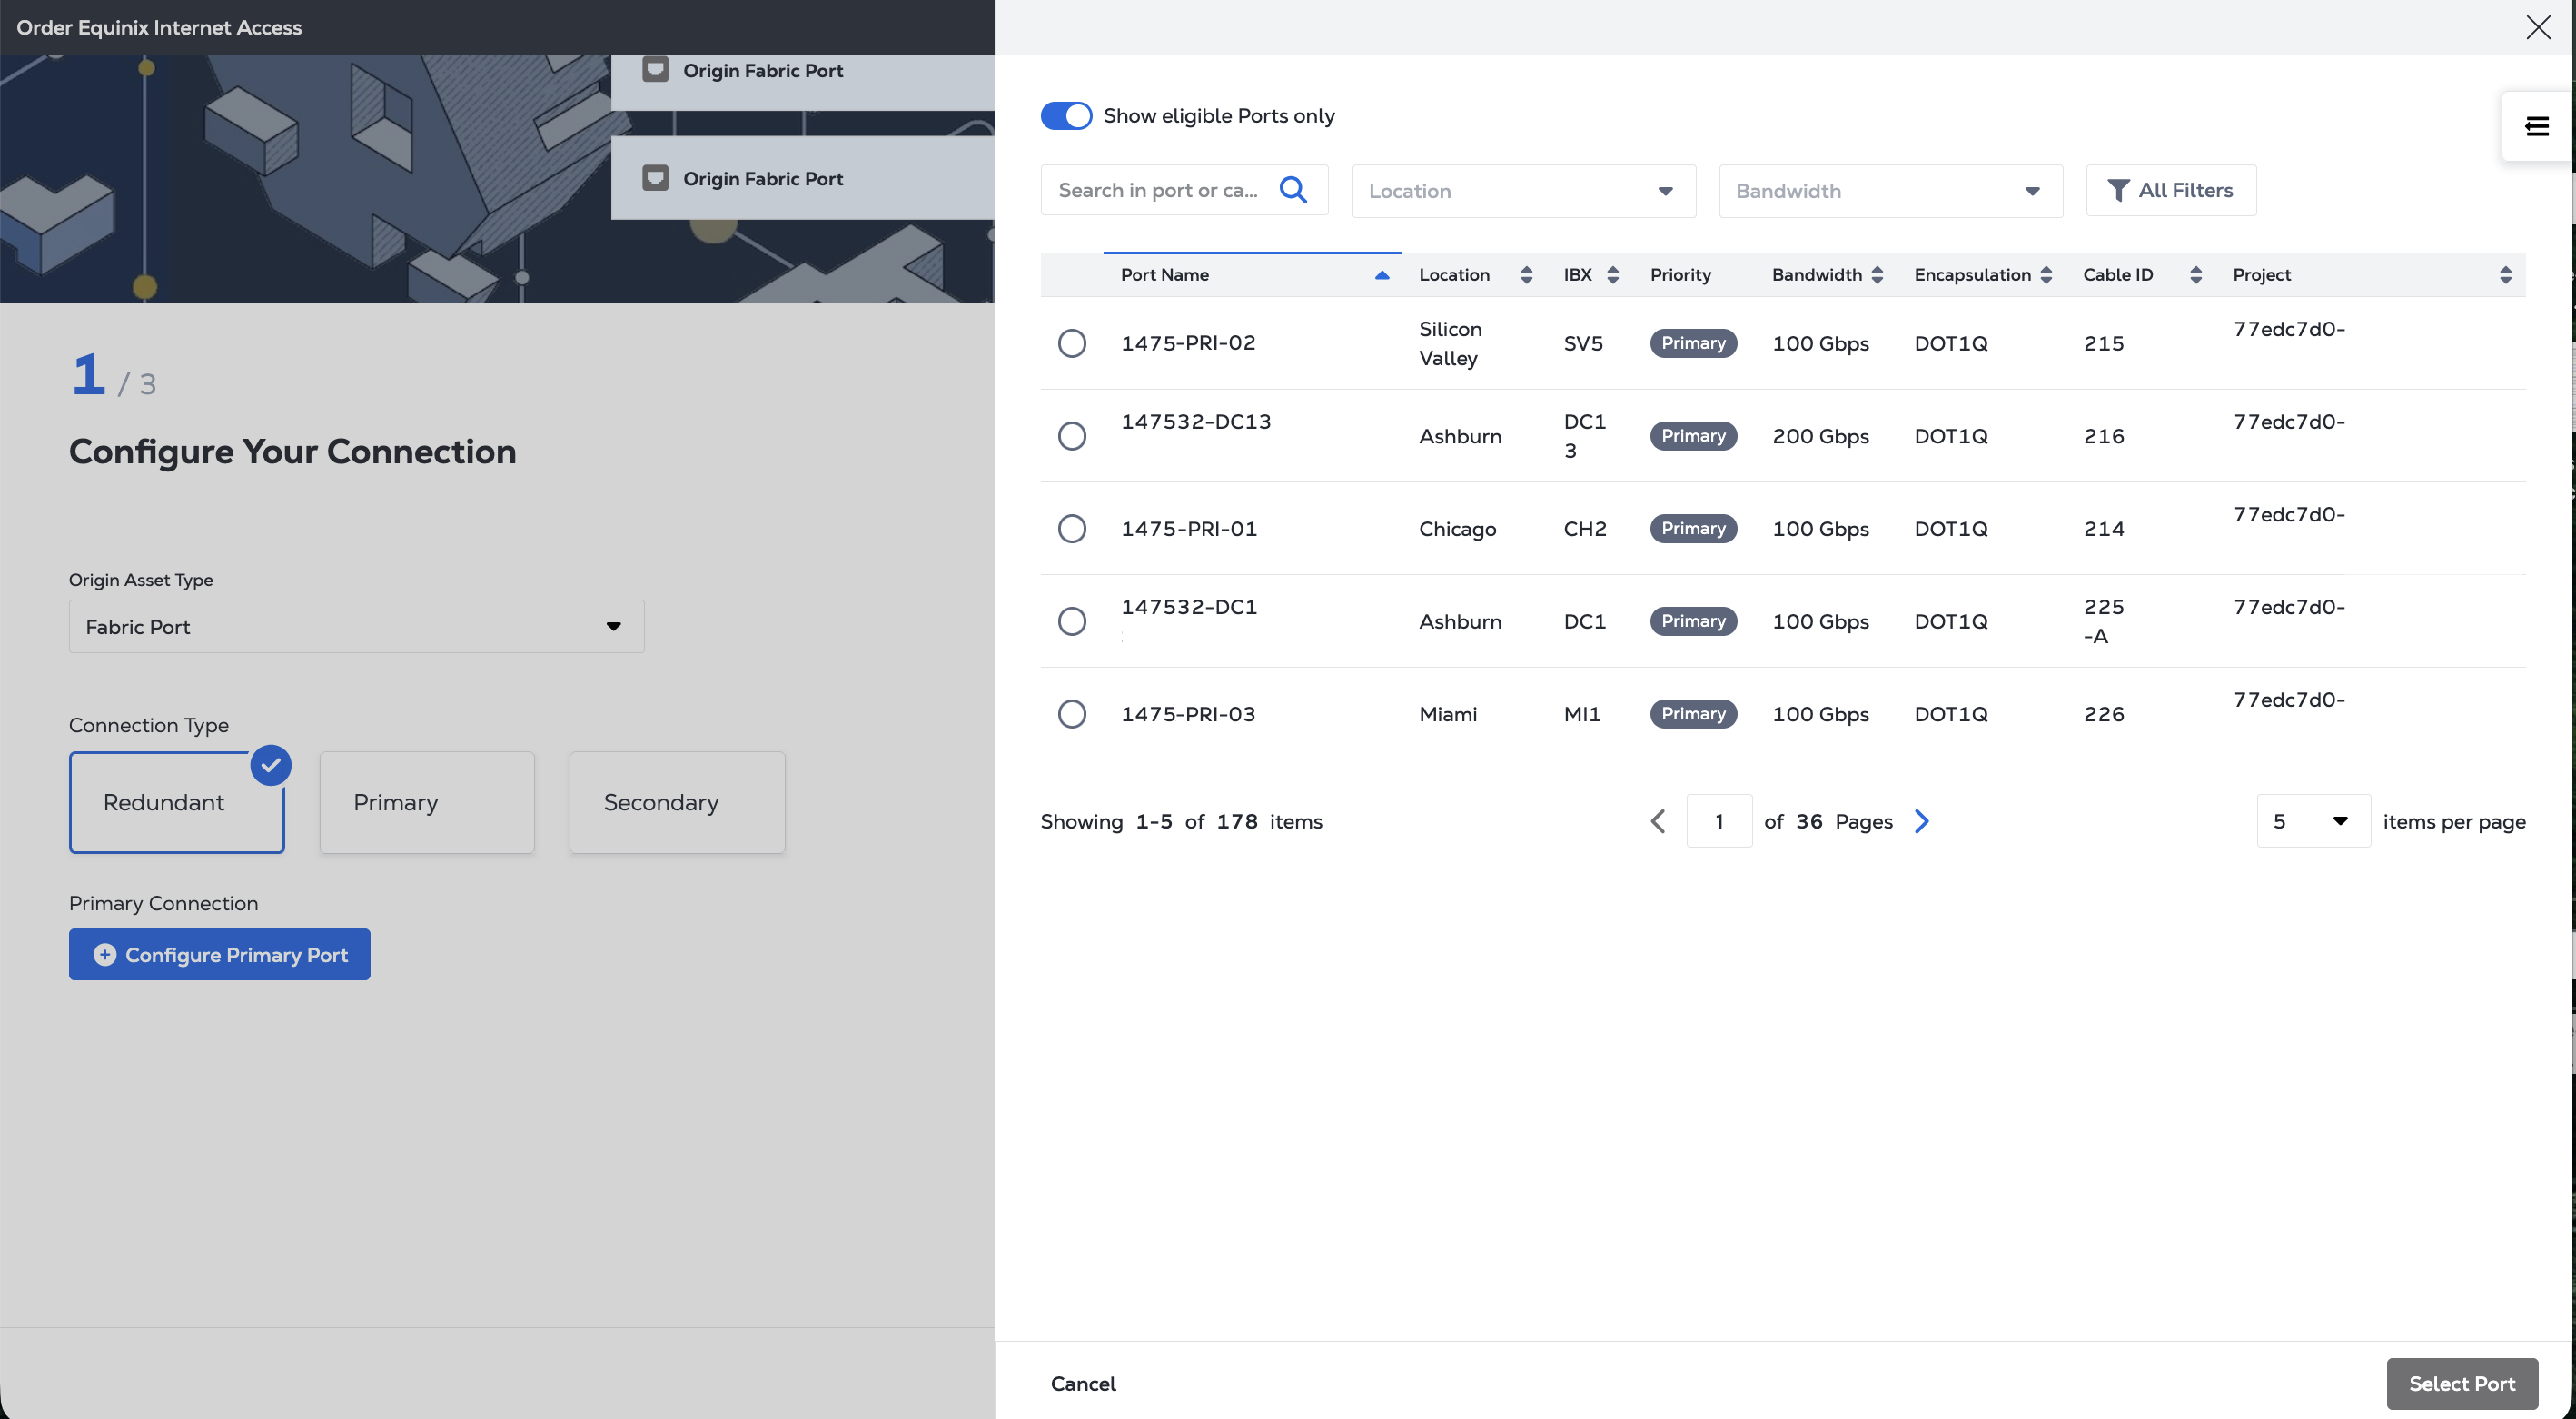Choose the Primary connection type
Image resolution: width=2576 pixels, height=1419 pixels.
tap(427, 802)
